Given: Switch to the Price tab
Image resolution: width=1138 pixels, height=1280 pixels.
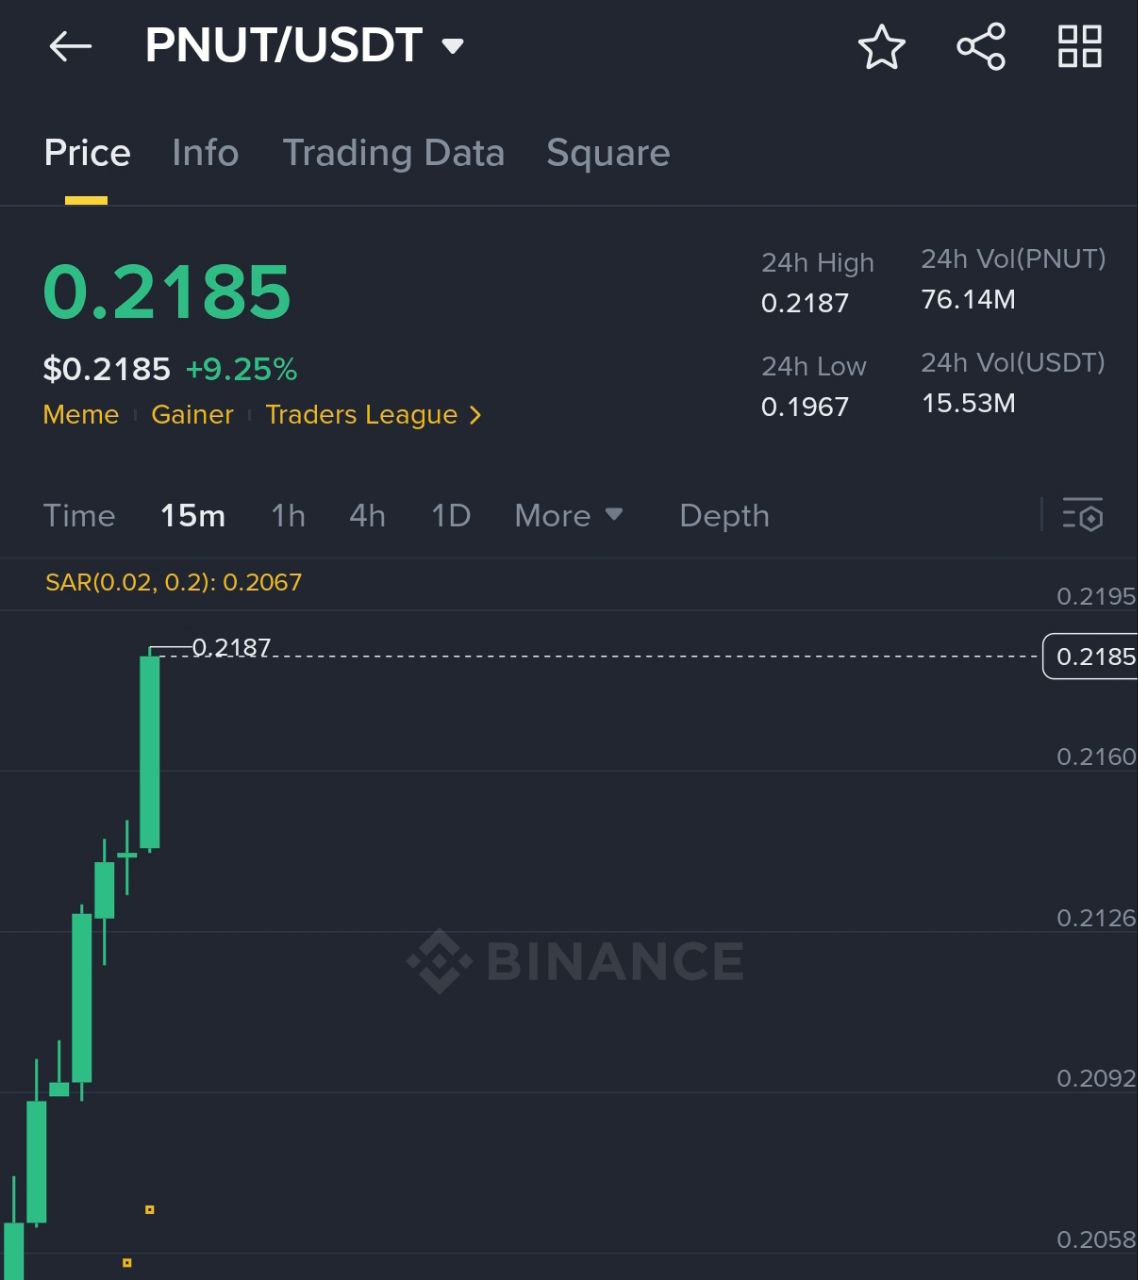Looking at the screenshot, I should pyautogui.click(x=87, y=153).
